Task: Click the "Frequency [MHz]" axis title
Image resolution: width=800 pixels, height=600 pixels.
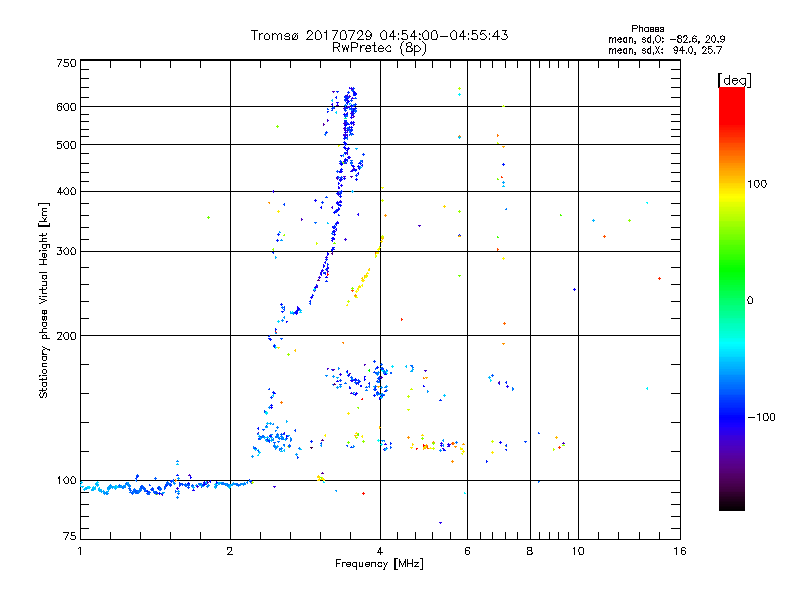Action: click(x=379, y=564)
